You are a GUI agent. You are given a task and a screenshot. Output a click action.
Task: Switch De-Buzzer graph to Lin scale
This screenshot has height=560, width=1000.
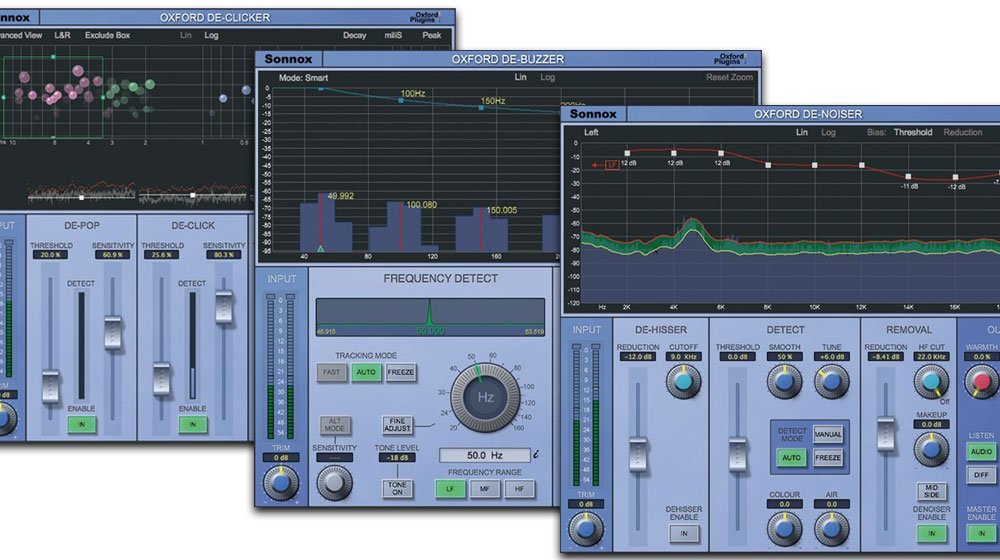click(520, 77)
